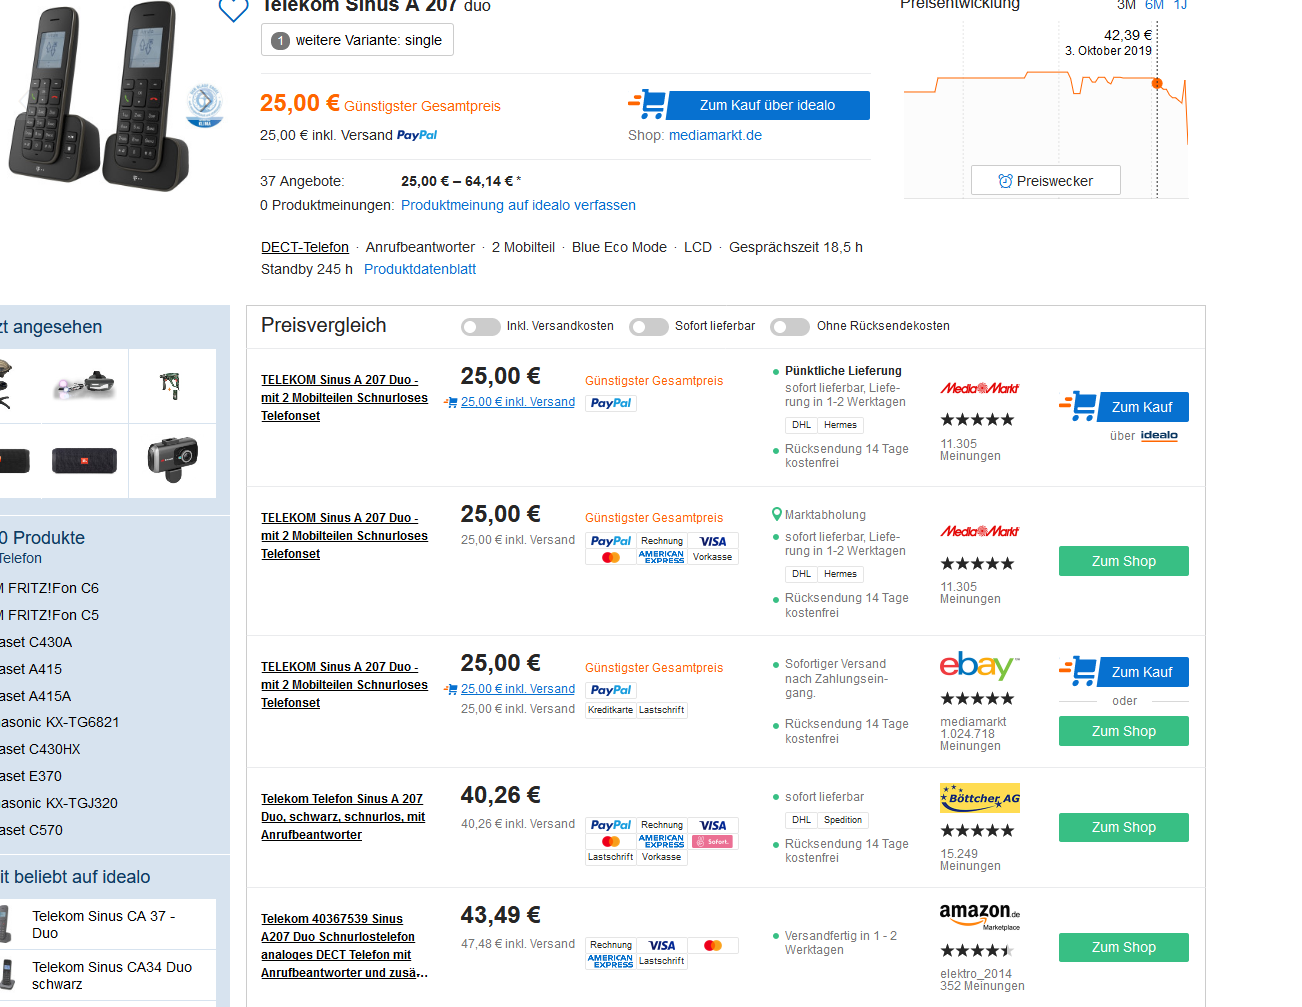Click the Preiswecker alarm clock icon

(1005, 181)
